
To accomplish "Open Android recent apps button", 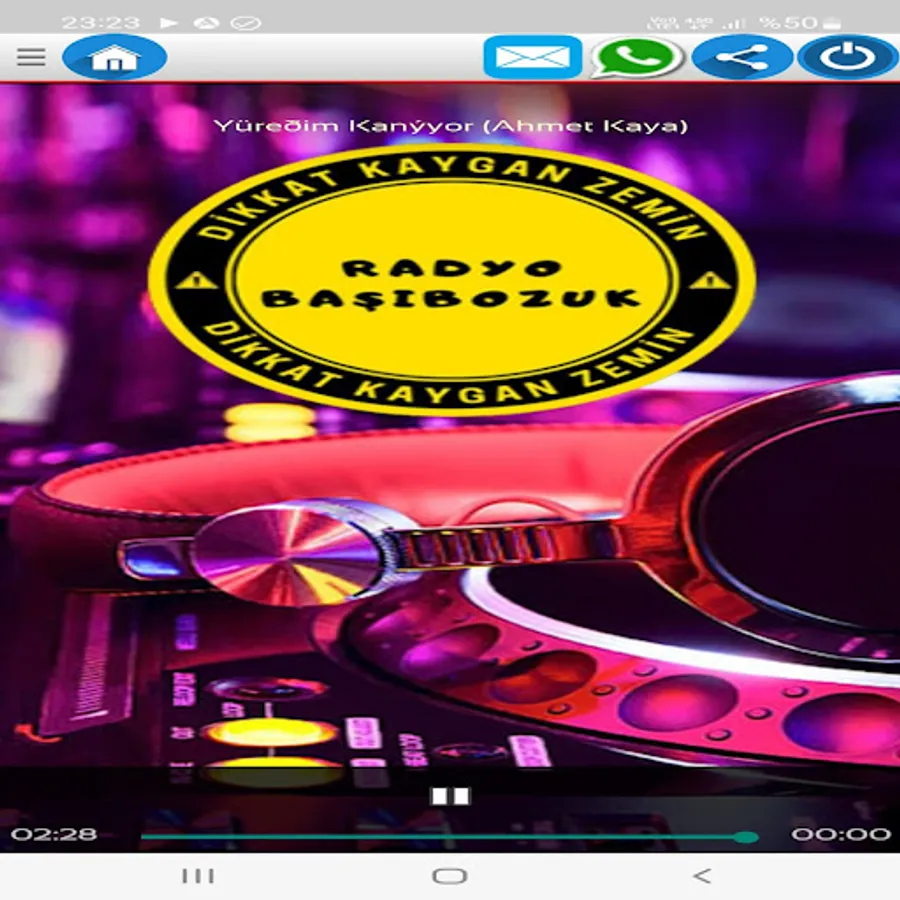I will coord(198,876).
